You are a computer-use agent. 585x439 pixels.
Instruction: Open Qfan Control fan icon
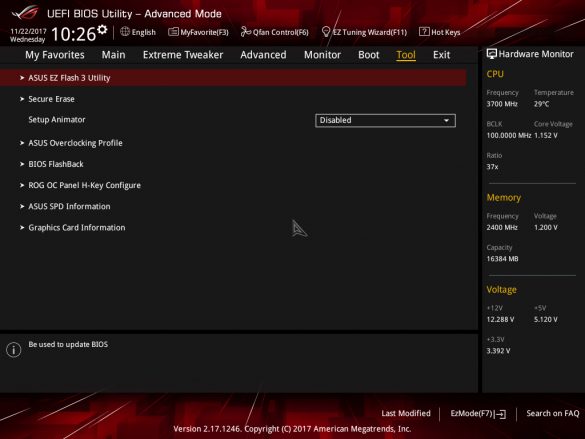[x=245, y=32]
